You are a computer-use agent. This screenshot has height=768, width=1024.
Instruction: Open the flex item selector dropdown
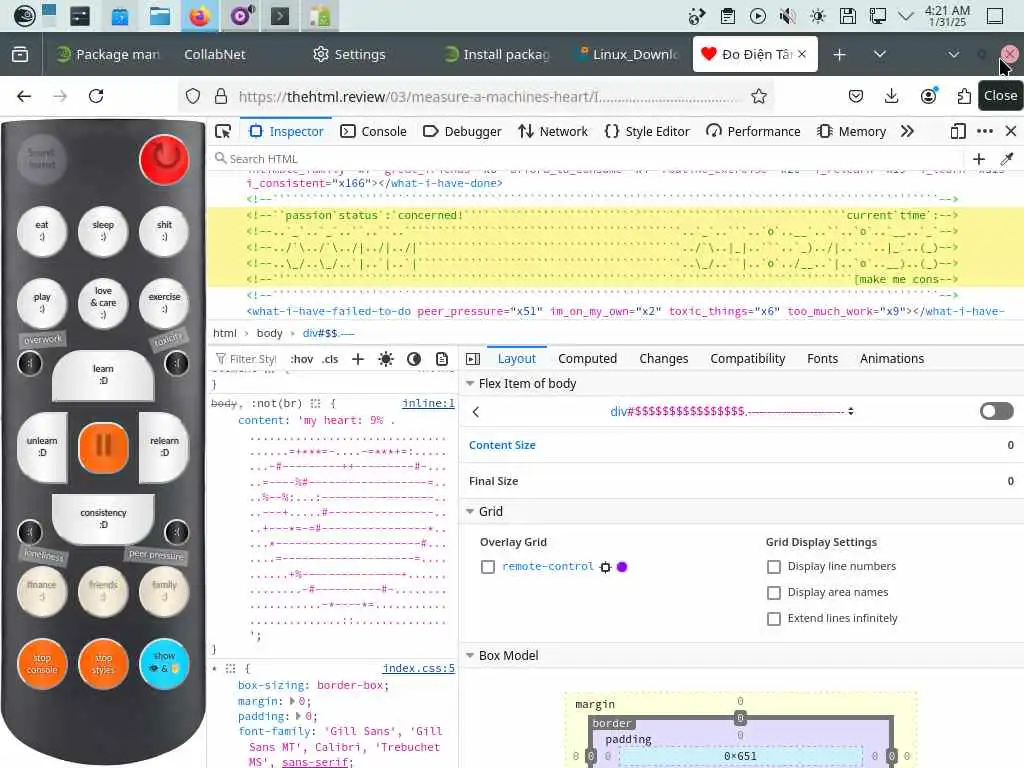[x=731, y=411]
